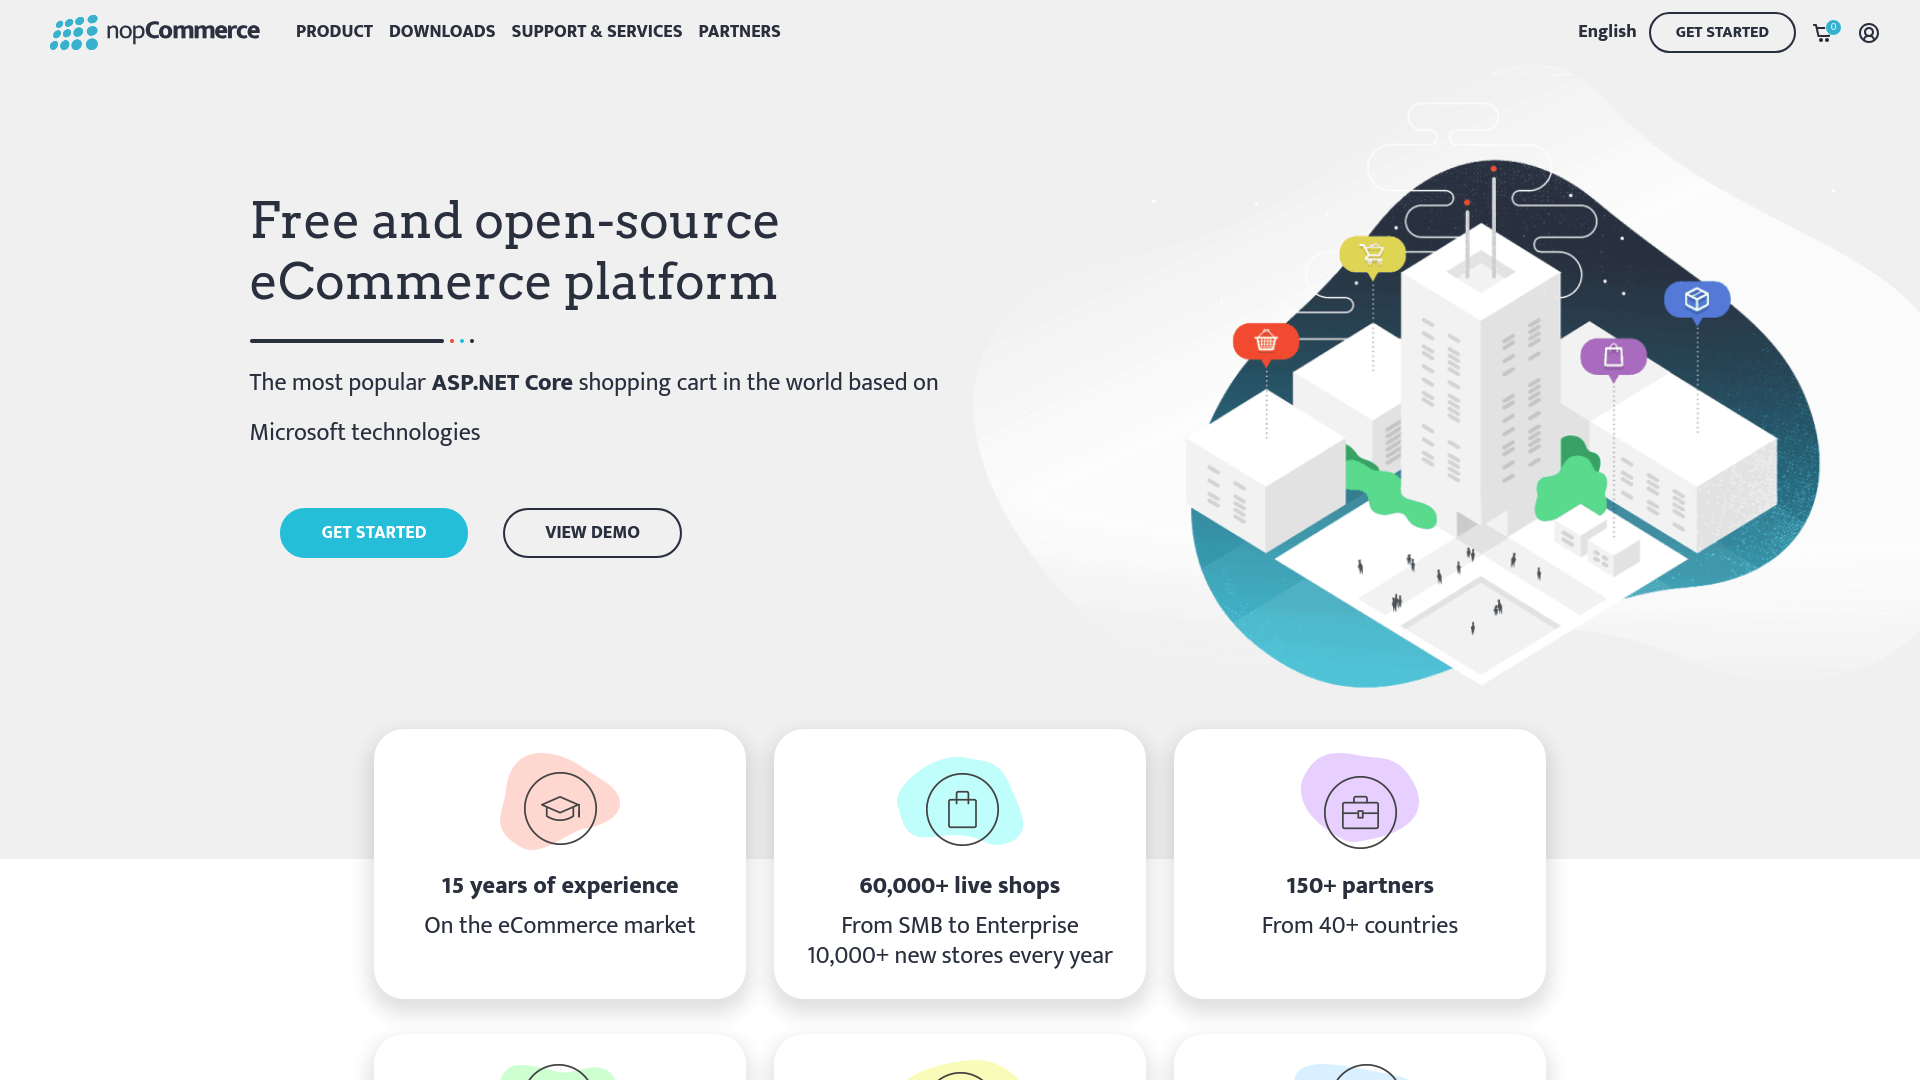Screen dimensions: 1920x1080
Task: Click the blue GET STARTED hero button
Action: 374,533
